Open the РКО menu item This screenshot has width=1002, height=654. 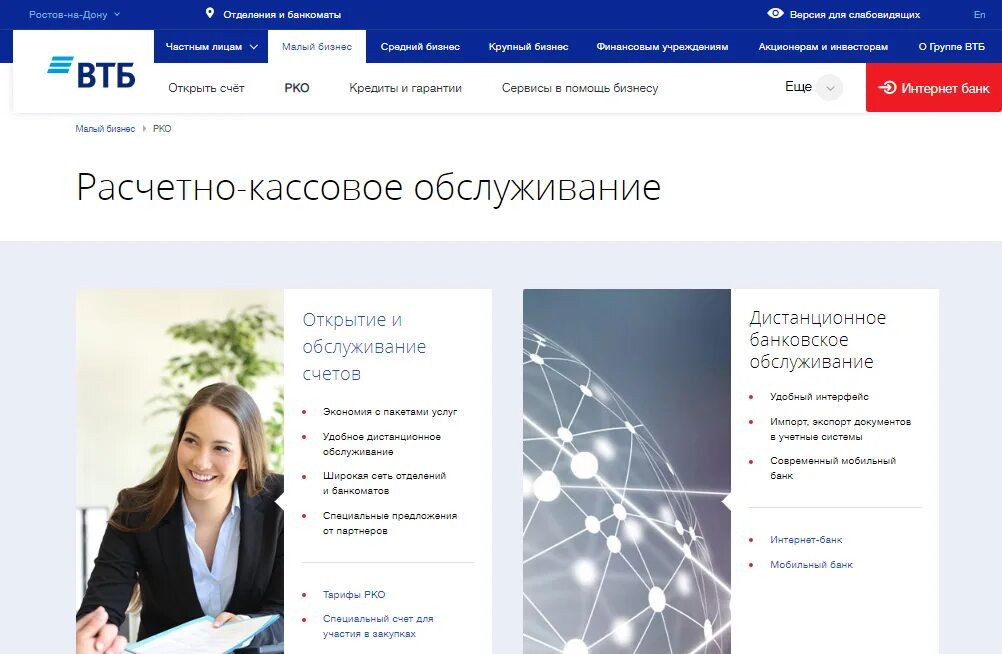click(297, 88)
